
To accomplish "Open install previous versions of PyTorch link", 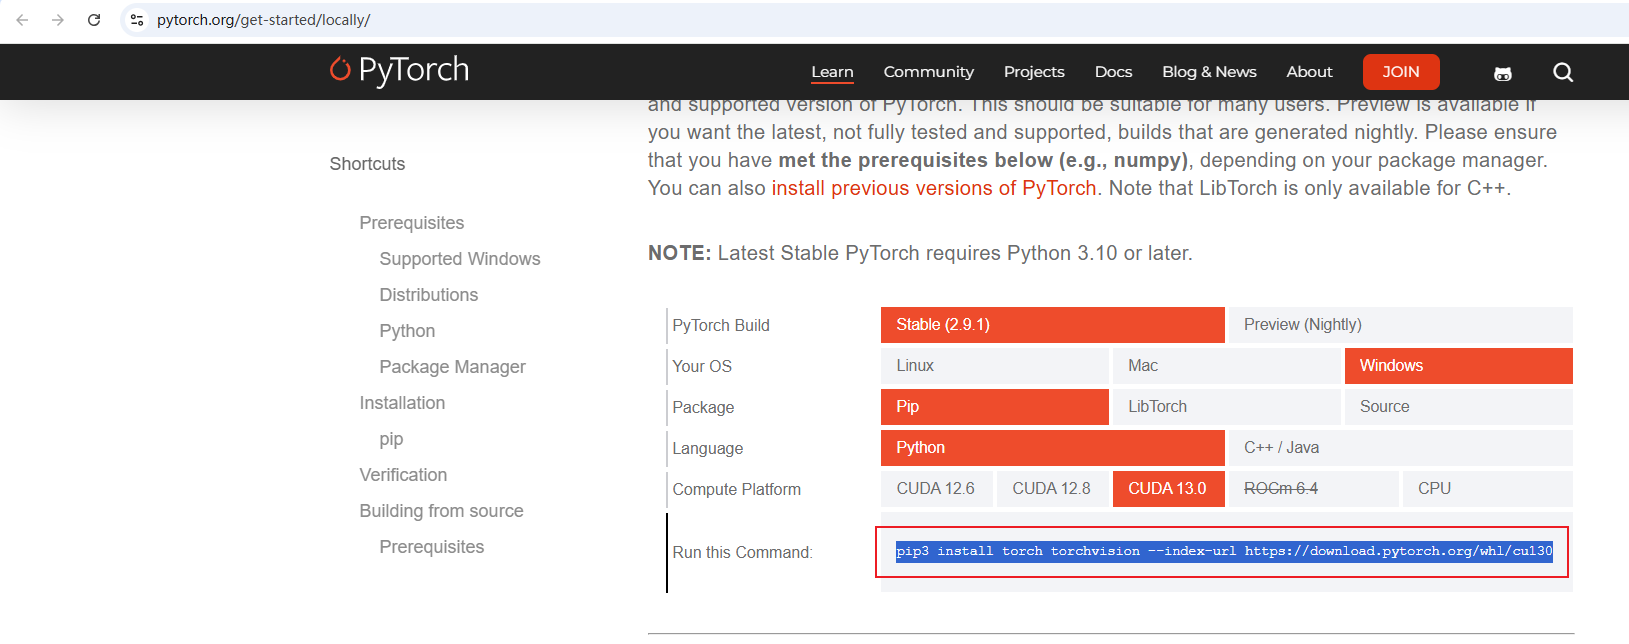I will (934, 188).
